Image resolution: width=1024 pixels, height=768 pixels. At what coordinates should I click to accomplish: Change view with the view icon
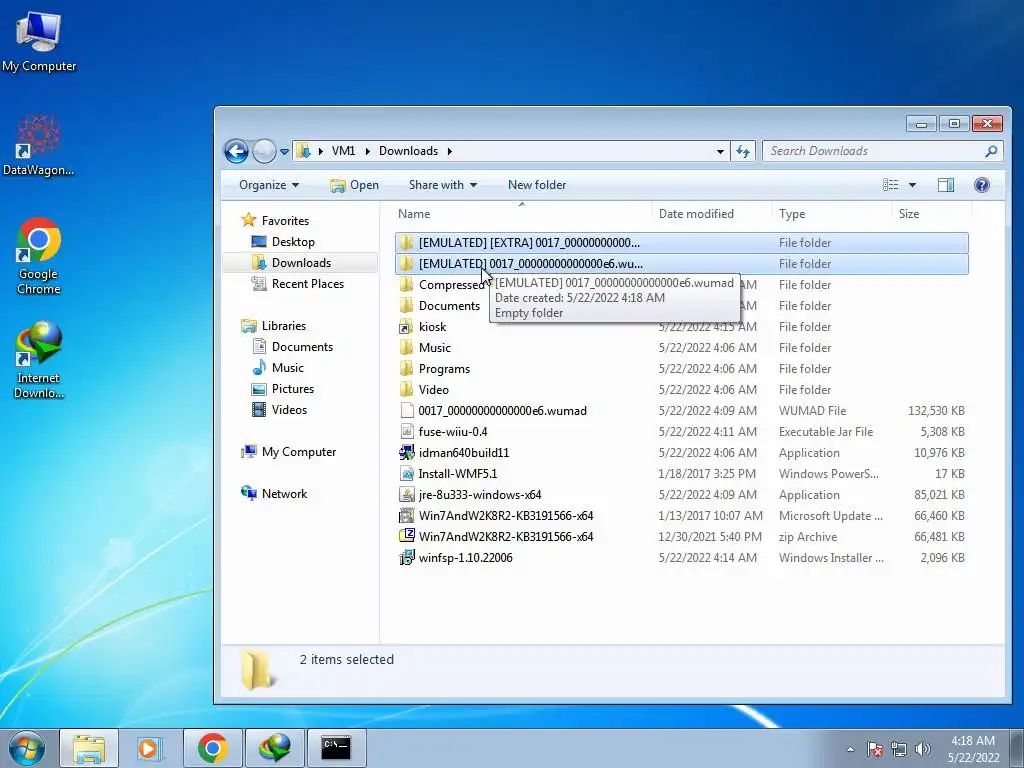(x=890, y=185)
